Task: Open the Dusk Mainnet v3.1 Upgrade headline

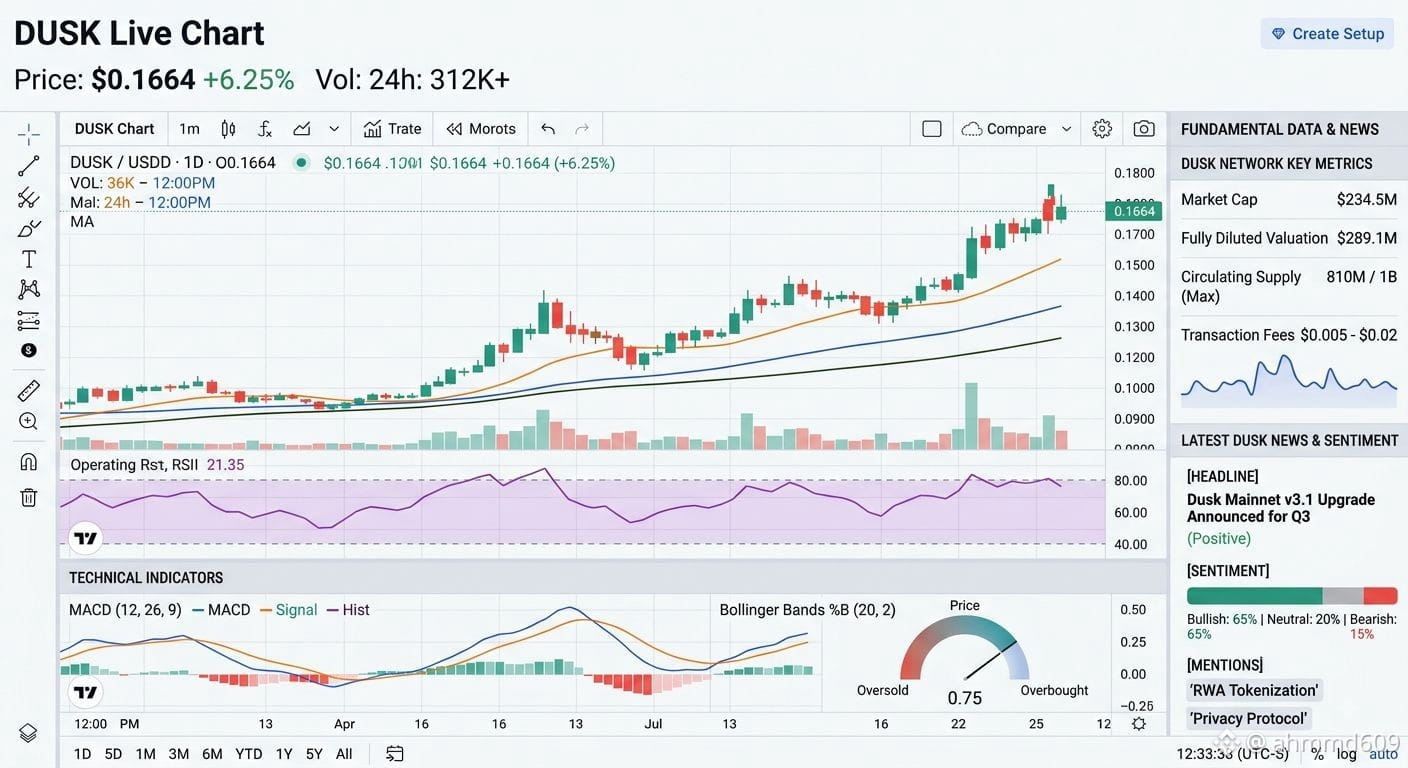Action: 1281,508
